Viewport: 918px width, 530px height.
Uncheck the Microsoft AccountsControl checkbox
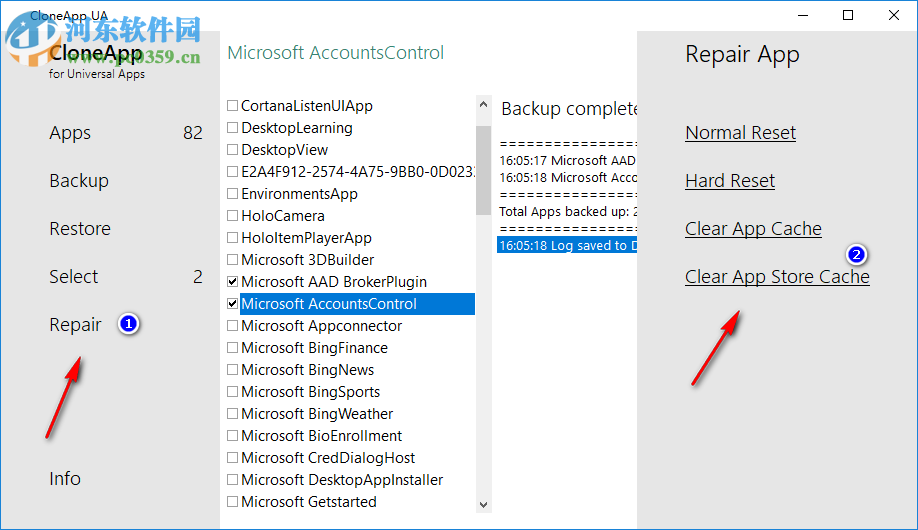point(233,304)
